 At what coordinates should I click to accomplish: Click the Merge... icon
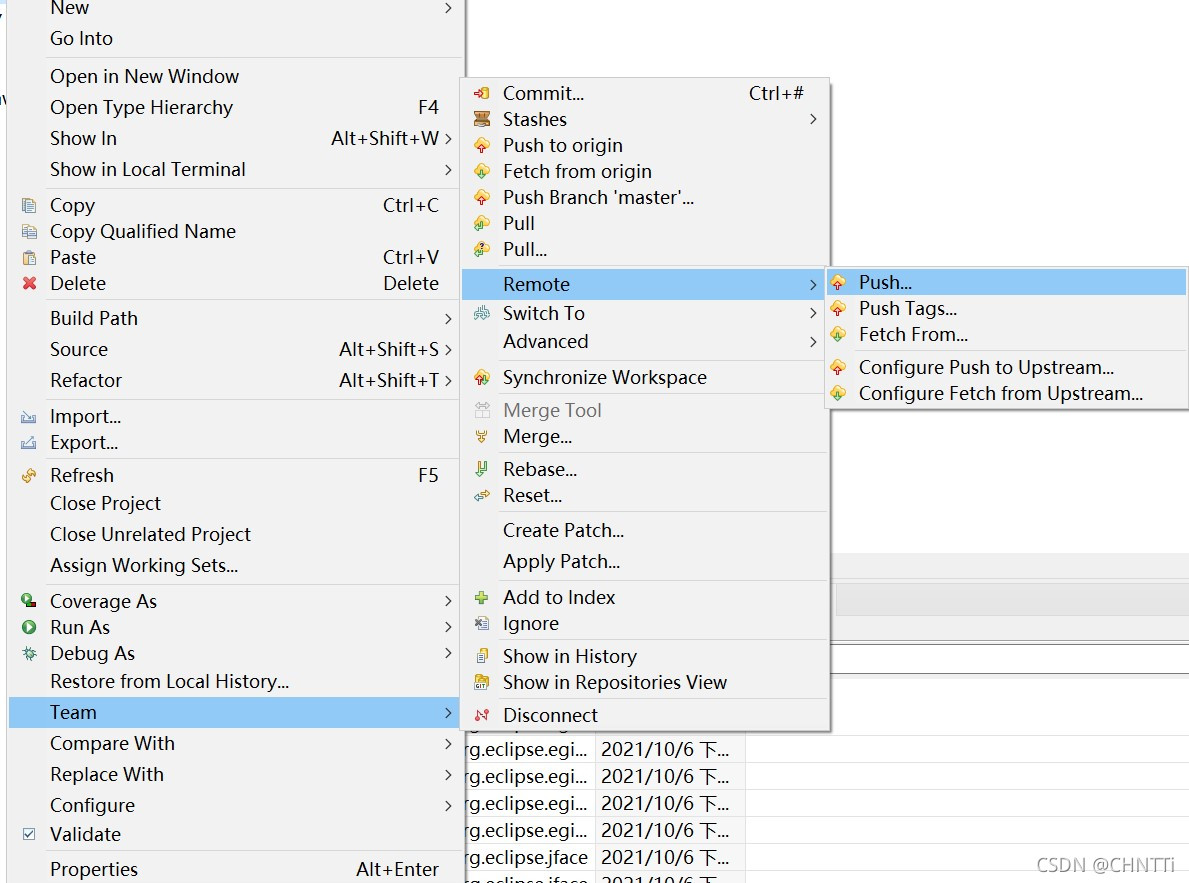[482, 436]
